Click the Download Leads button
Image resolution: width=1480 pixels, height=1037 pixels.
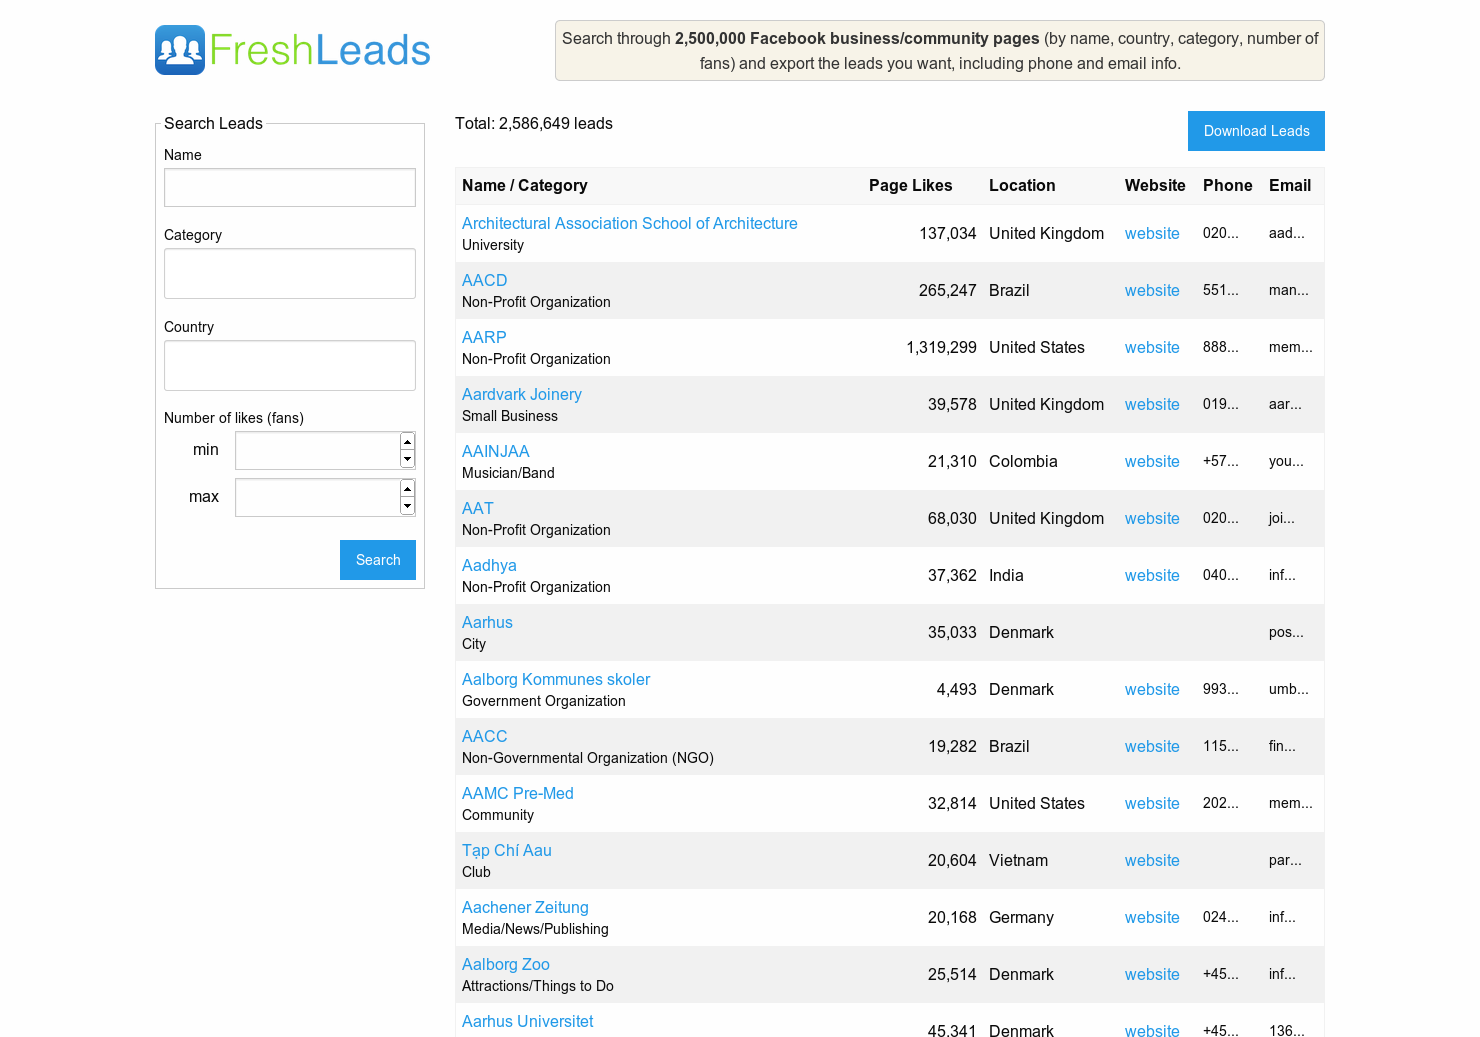click(1256, 131)
